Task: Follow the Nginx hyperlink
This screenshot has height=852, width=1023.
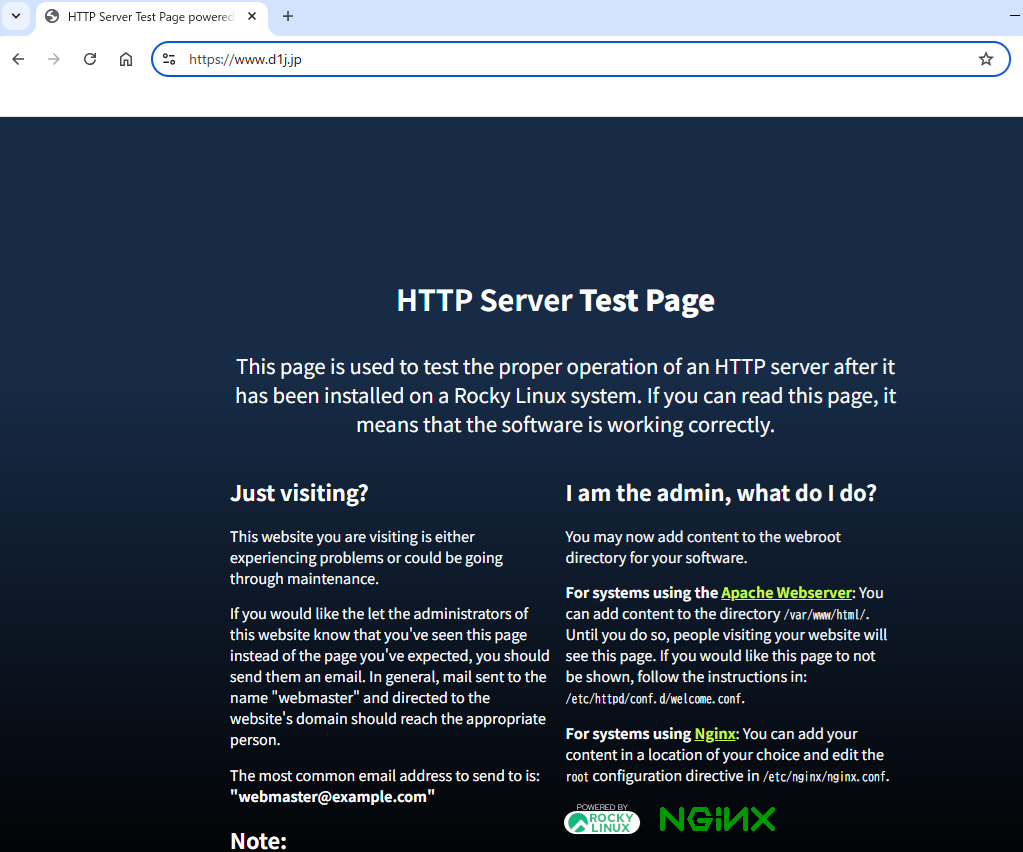Action: point(715,734)
